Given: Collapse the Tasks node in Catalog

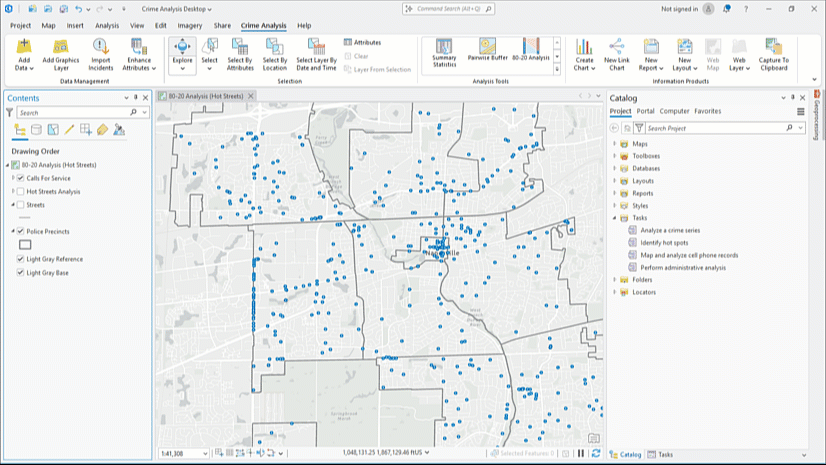Looking at the screenshot, I should click(x=614, y=218).
